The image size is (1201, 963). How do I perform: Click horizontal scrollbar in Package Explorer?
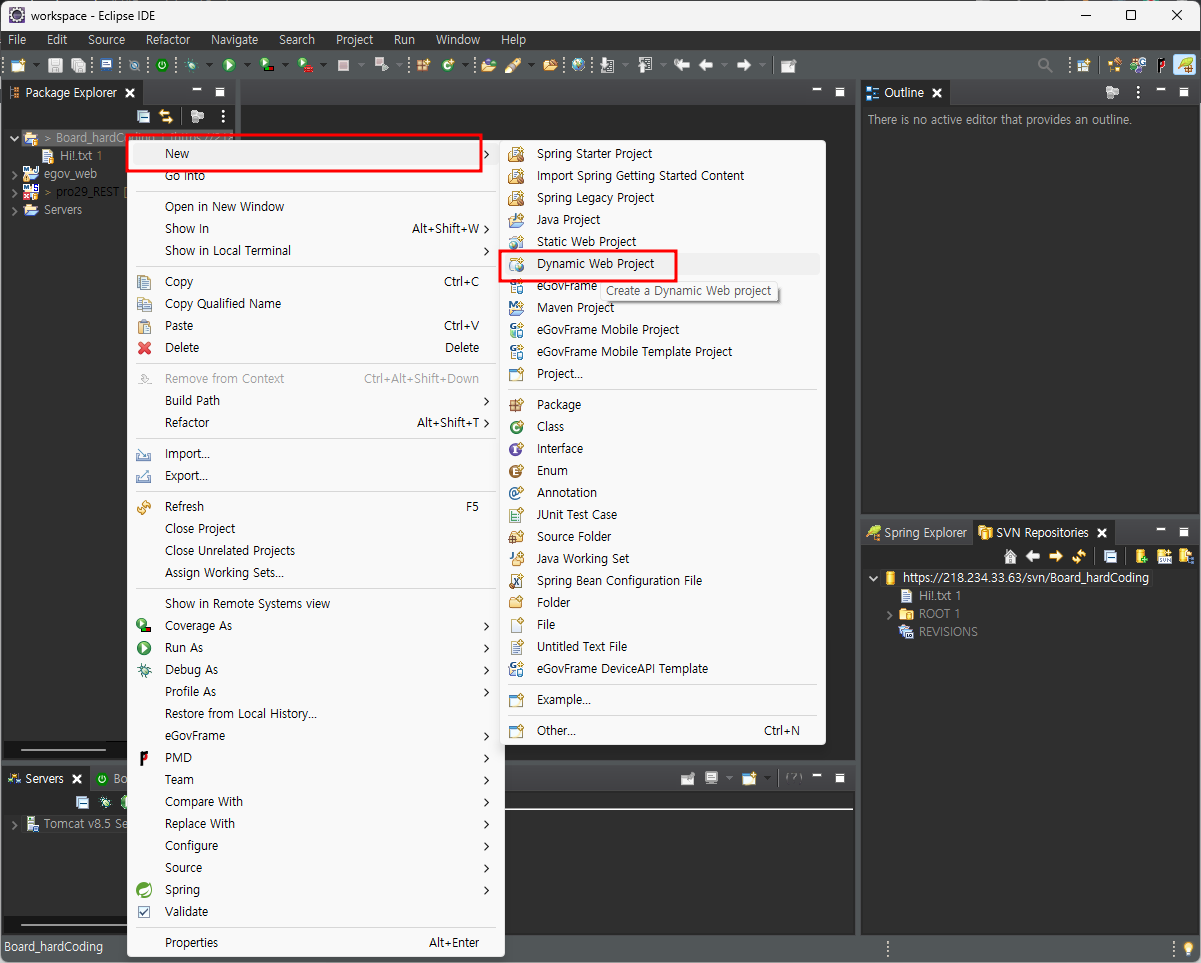coord(63,749)
